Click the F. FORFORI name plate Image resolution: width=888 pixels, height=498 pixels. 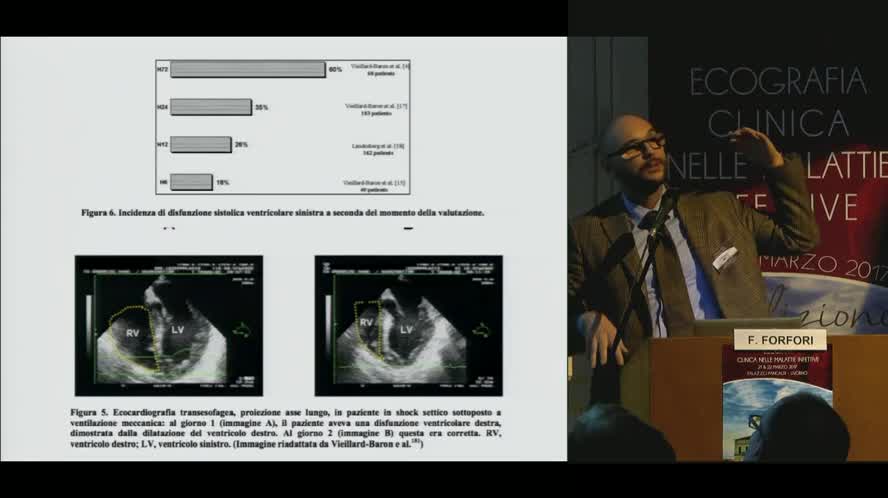[x=780, y=338]
